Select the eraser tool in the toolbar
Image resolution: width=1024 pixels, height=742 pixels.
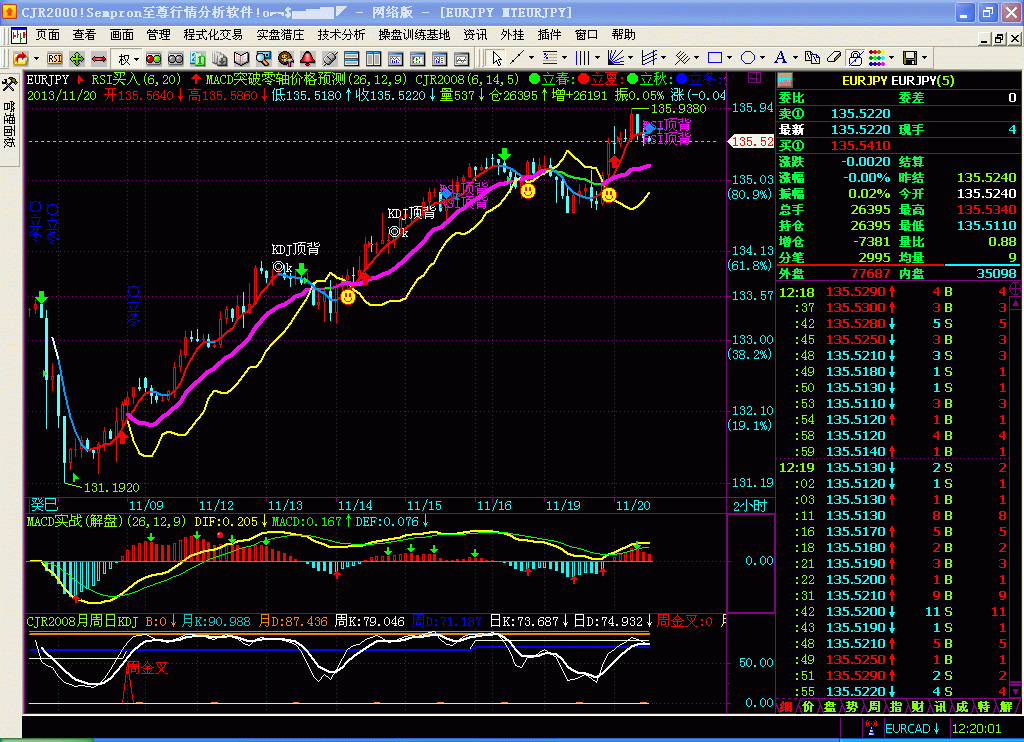(x=834, y=58)
